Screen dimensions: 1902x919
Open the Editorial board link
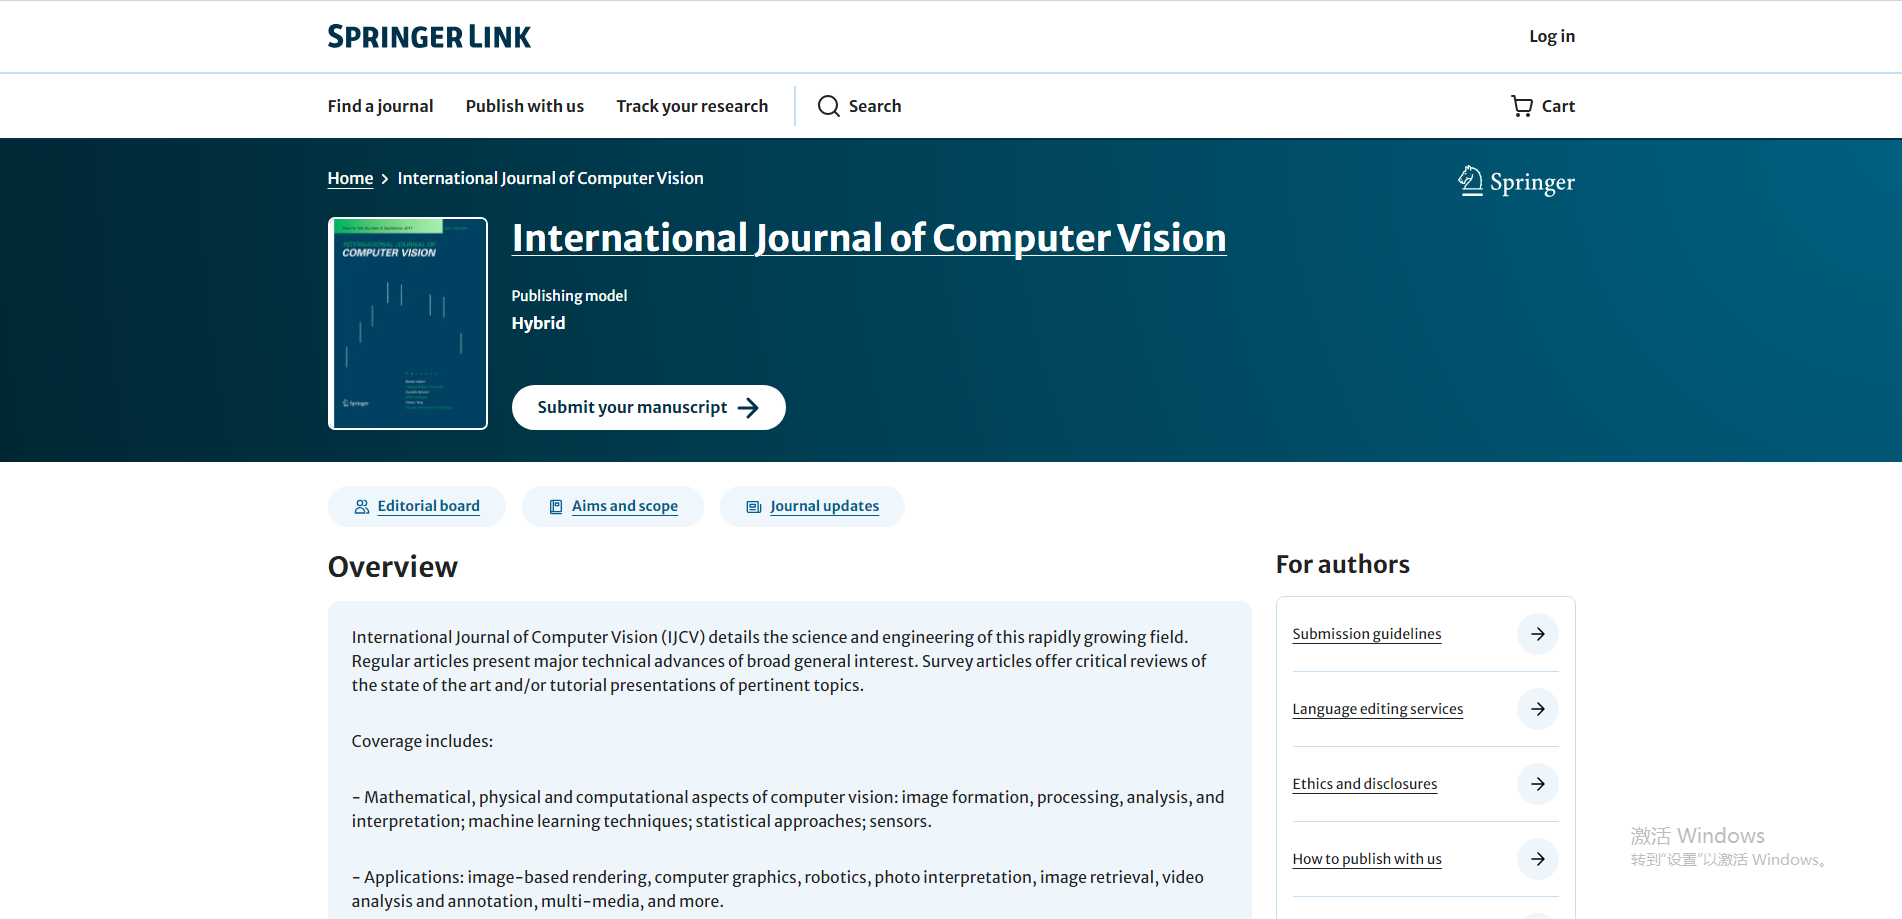pyautogui.click(x=428, y=506)
